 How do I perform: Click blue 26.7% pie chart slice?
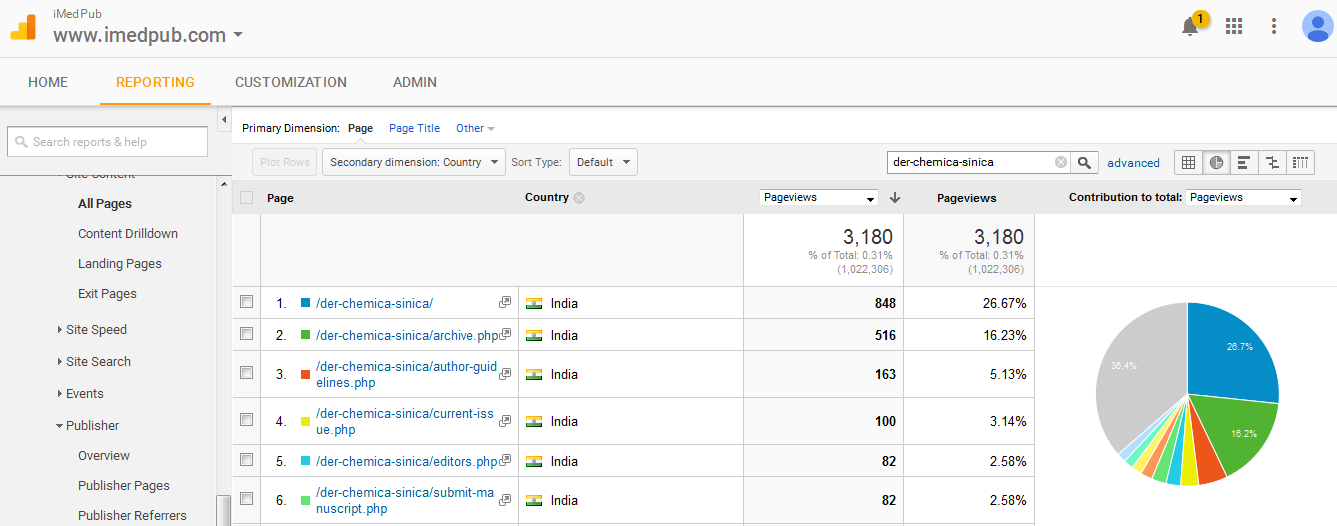point(1235,355)
